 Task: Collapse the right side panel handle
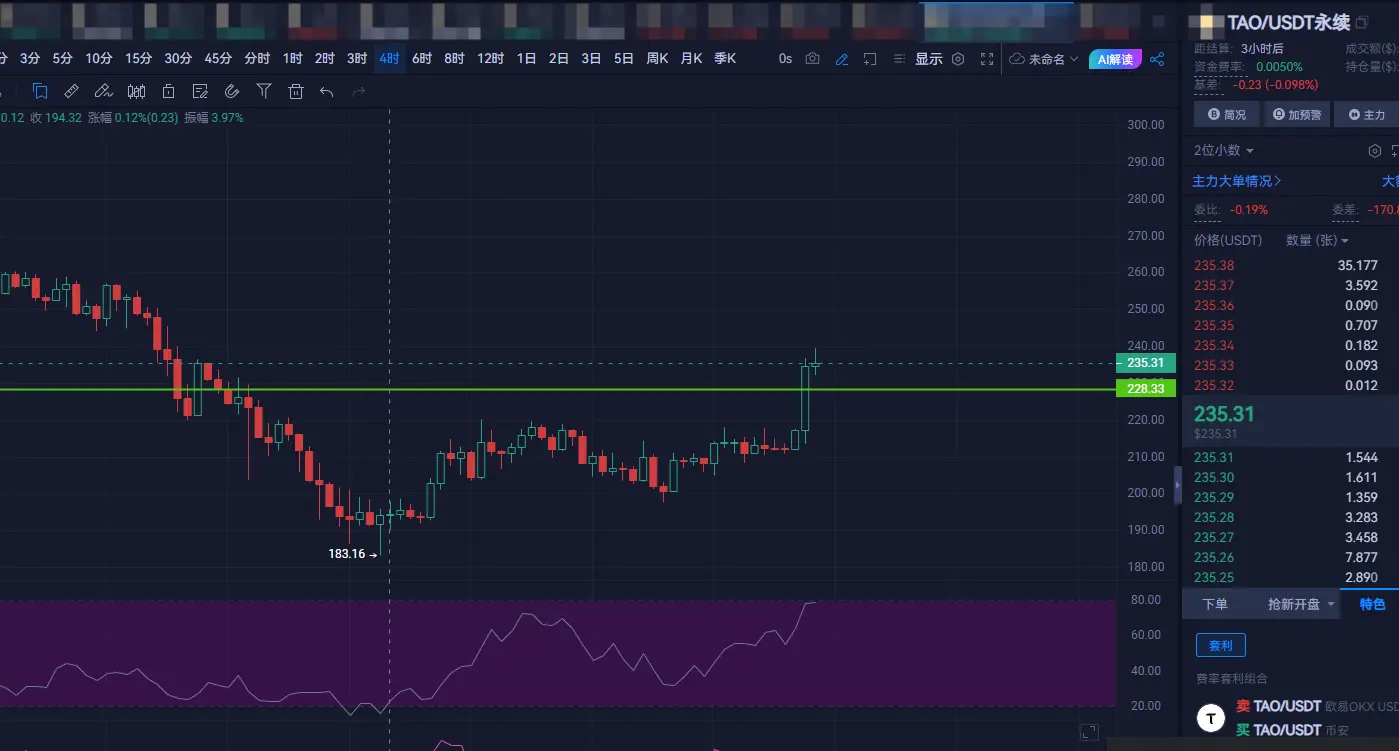(1178, 484)
